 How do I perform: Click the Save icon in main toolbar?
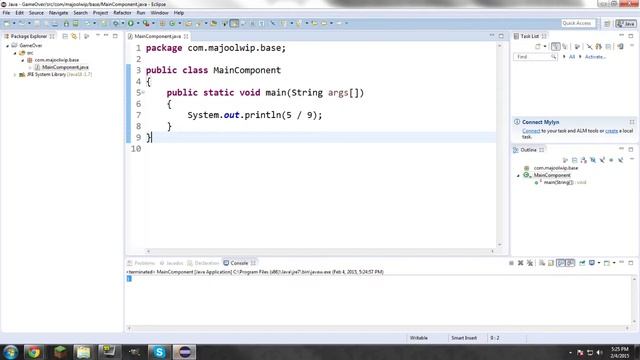point(37,23)
